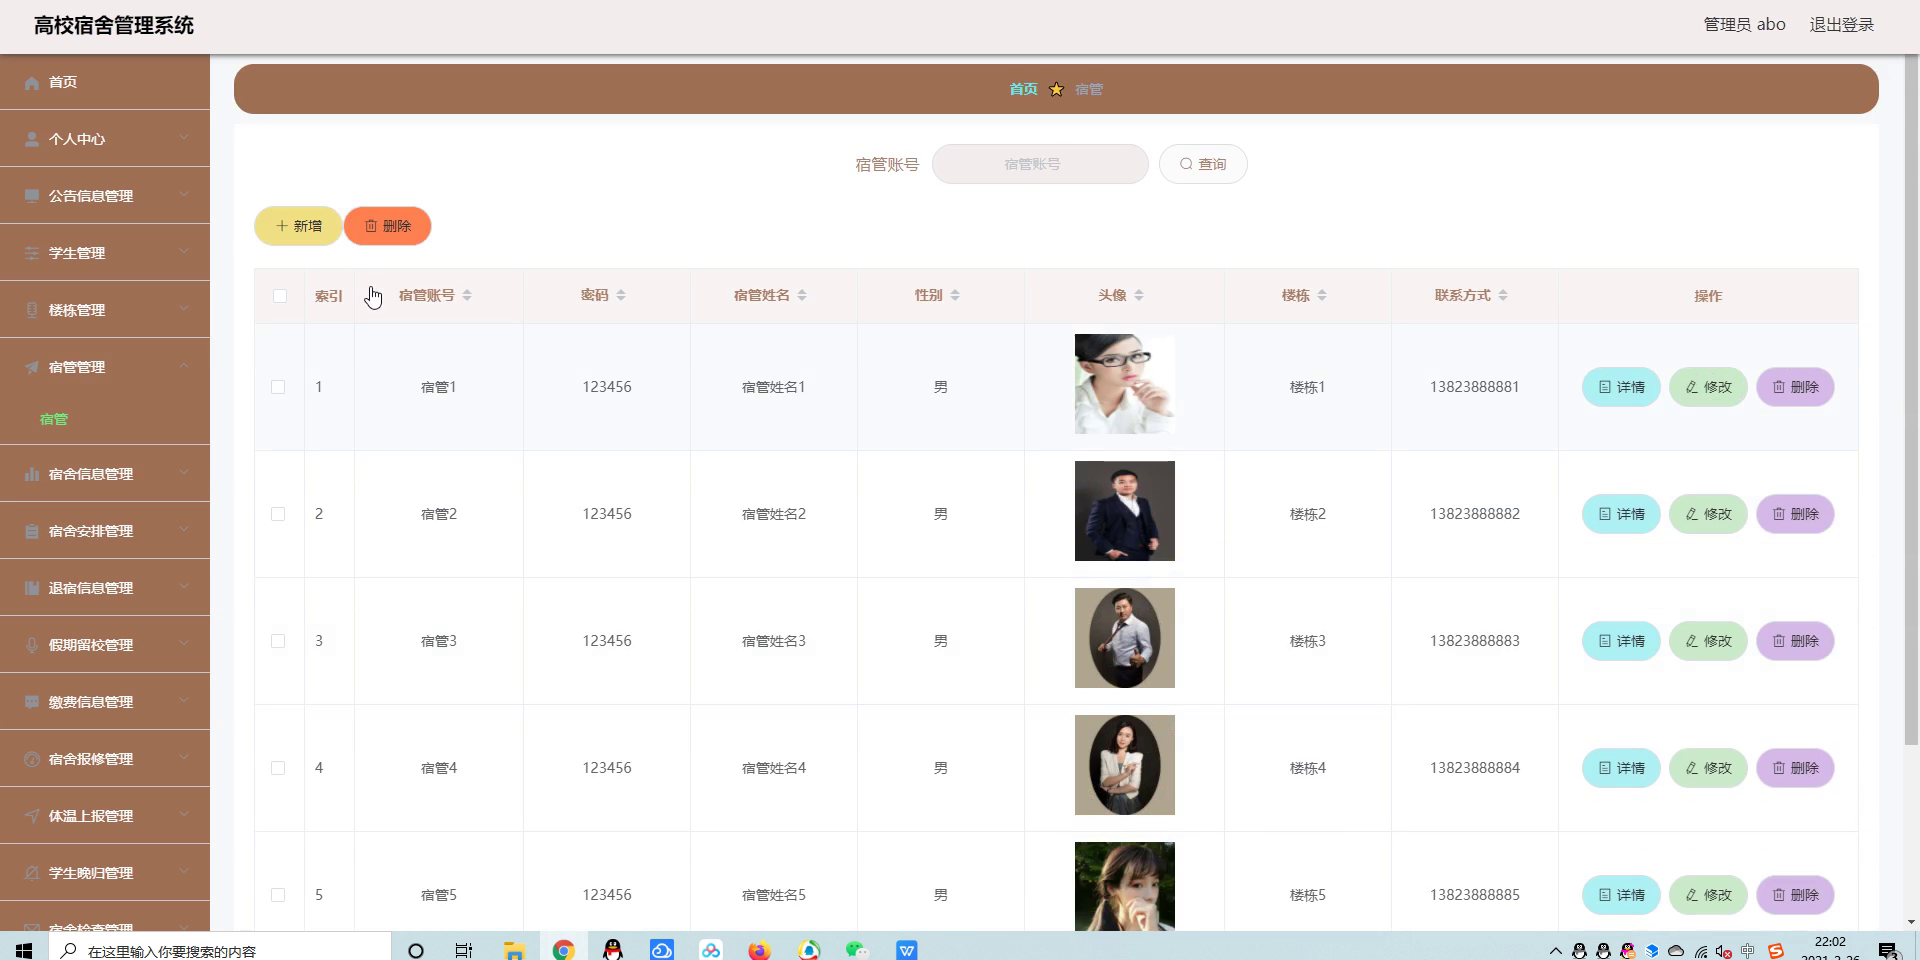Click 退出登录 link

click(1842, 25)
